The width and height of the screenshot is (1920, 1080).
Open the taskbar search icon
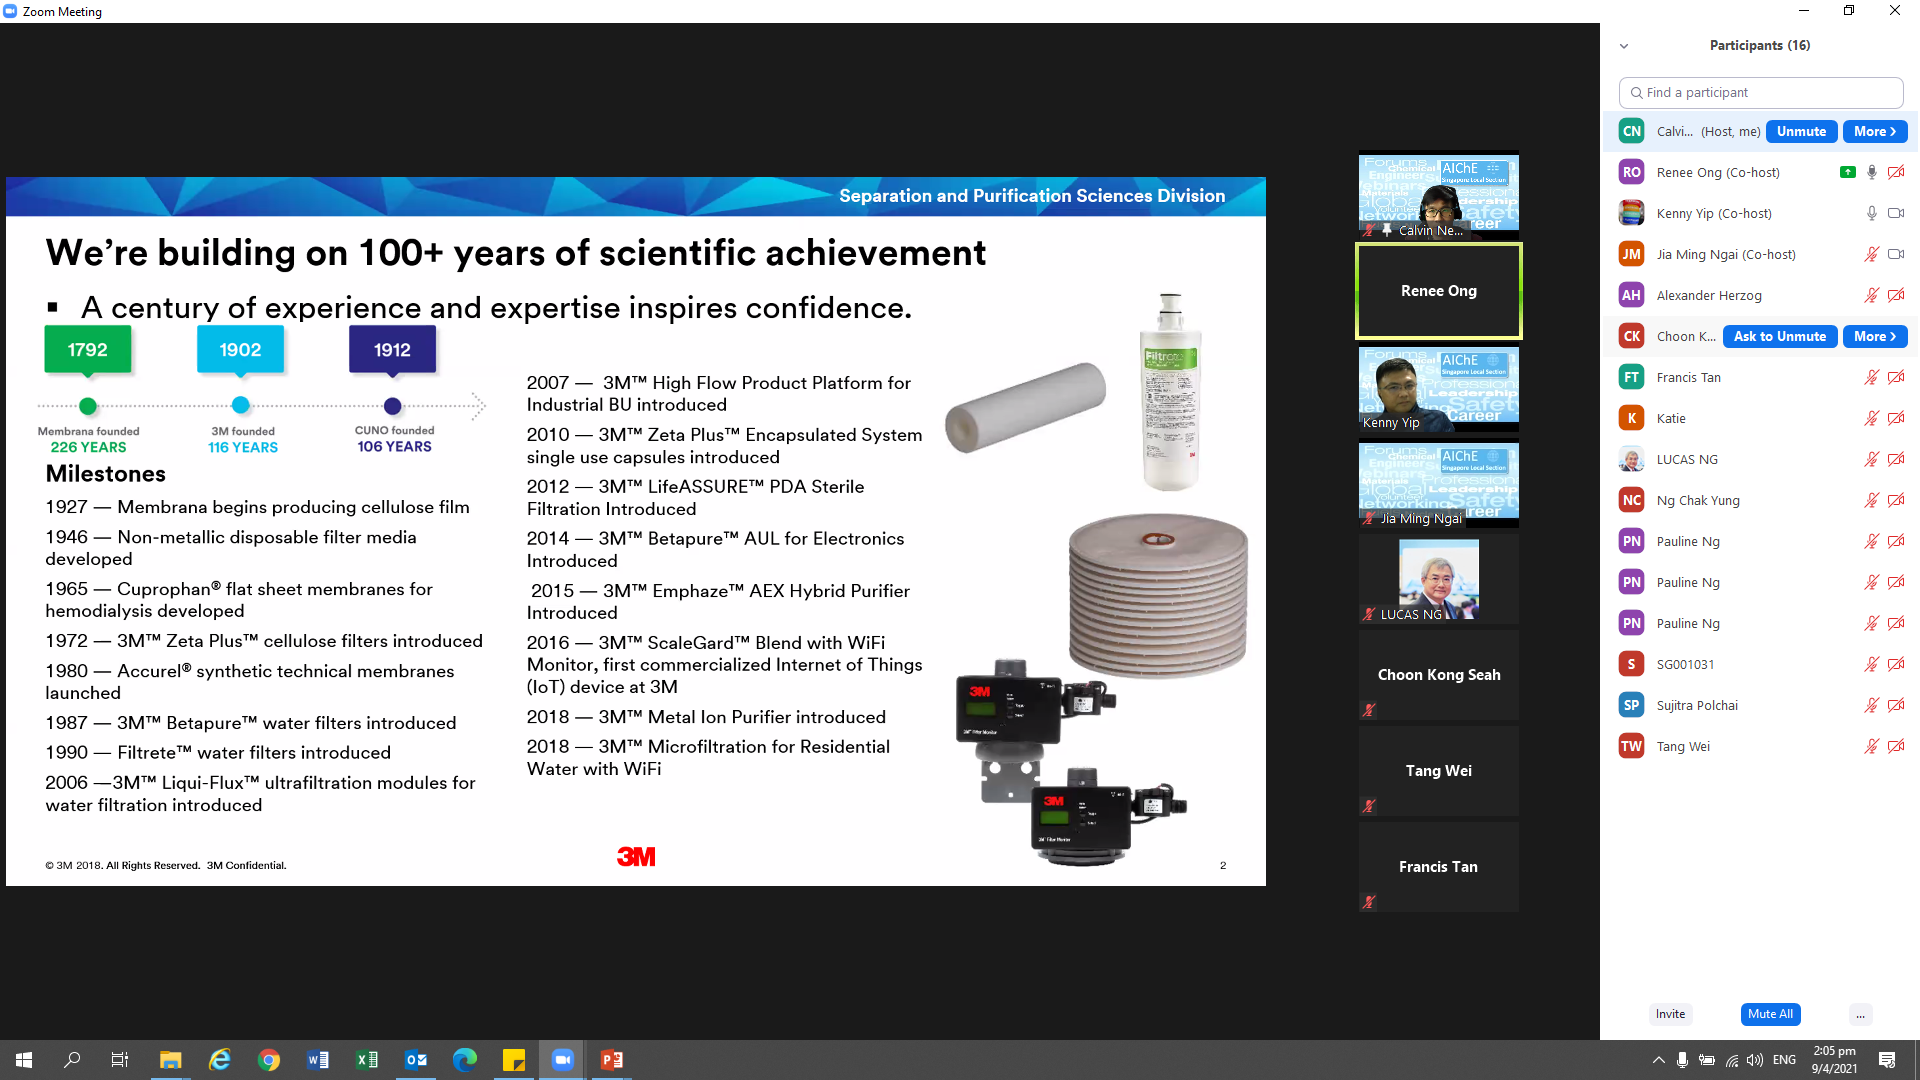pyautogui.click(x=72, y=1060)
